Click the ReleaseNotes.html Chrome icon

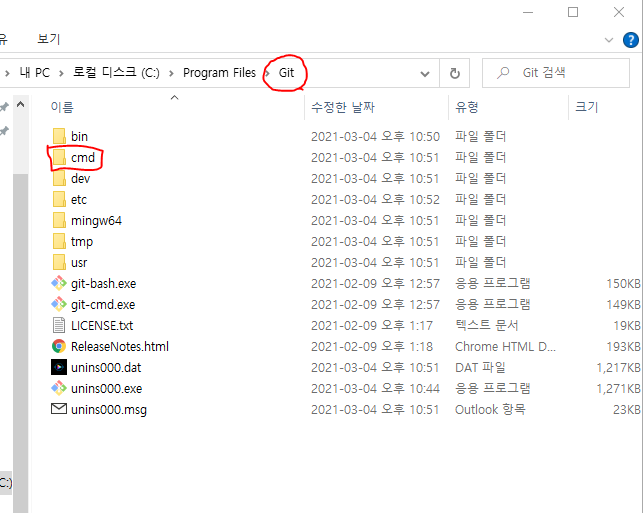(x=59, y=347)
